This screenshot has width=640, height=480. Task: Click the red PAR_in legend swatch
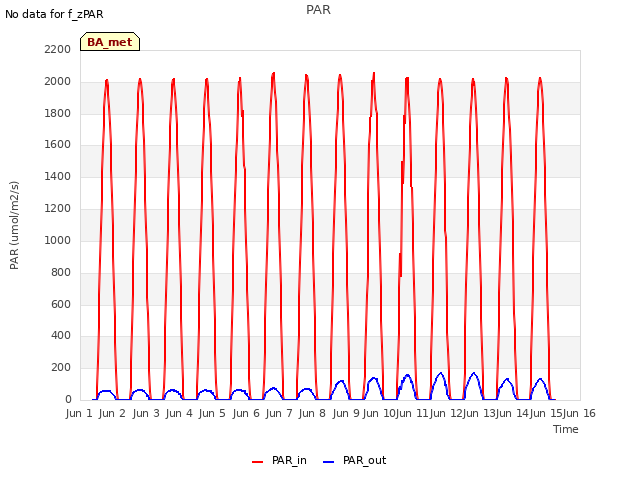point(258,462)
